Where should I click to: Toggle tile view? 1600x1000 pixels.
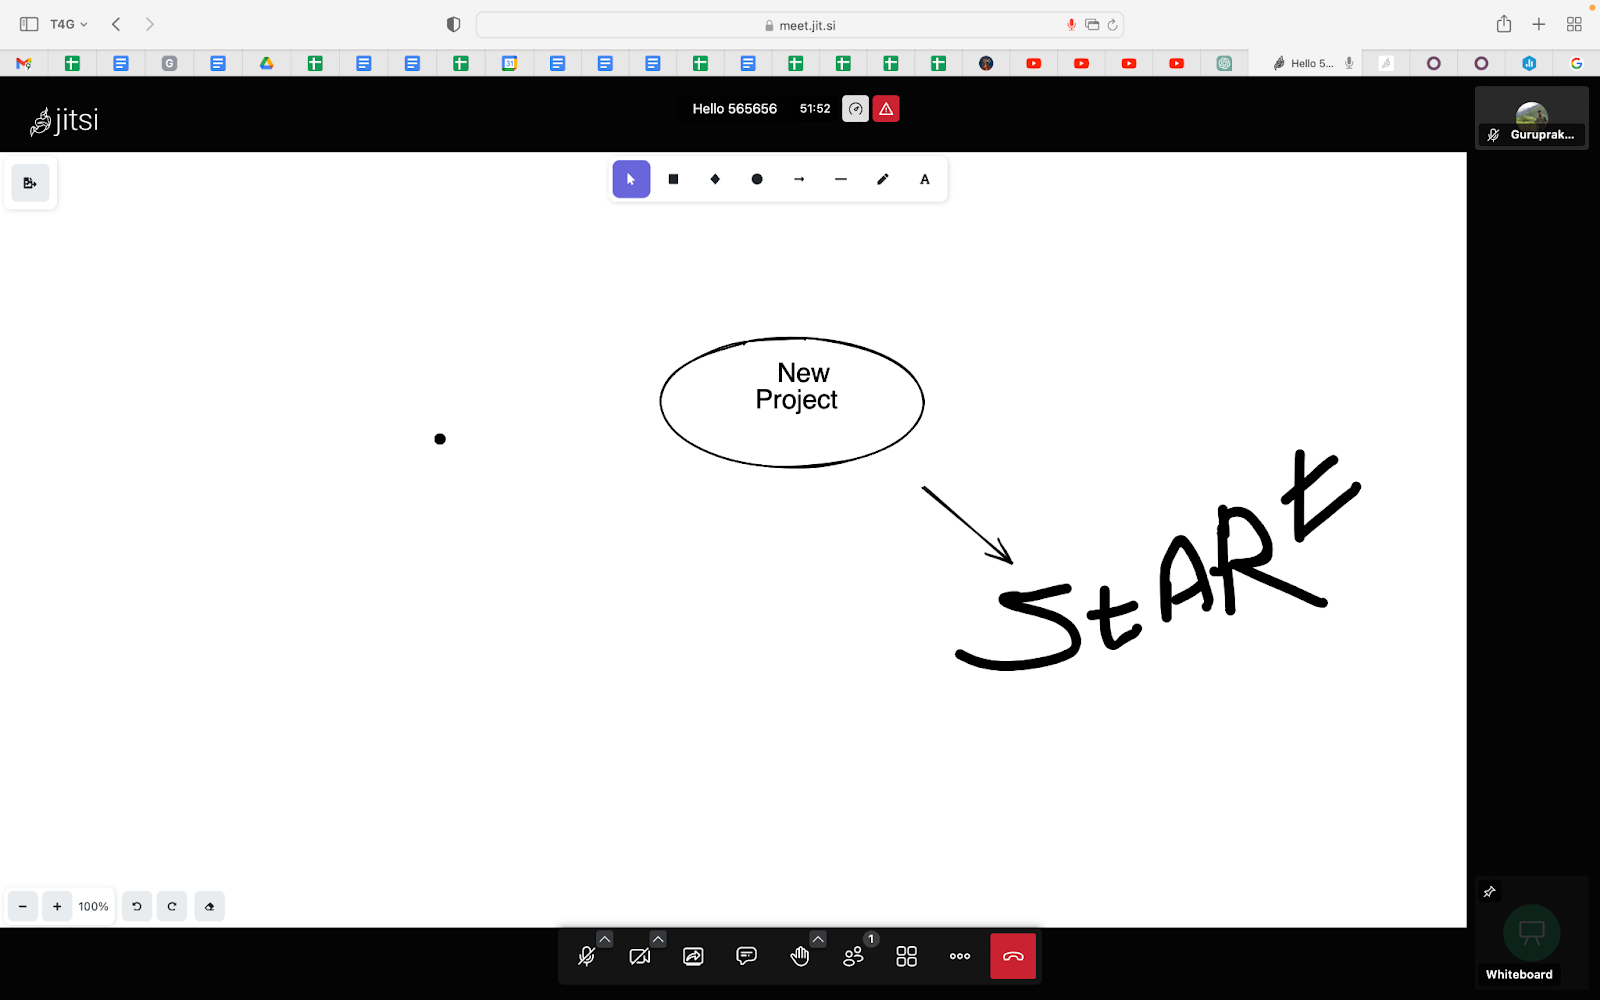point(906,956)
